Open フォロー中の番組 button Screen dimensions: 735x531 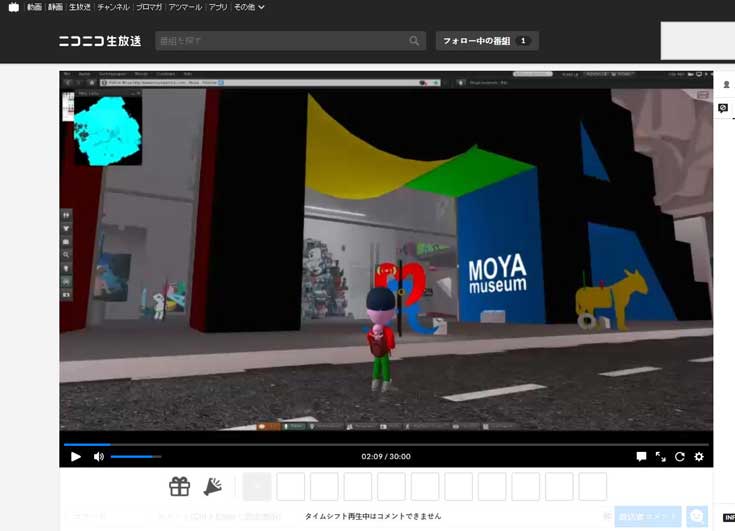487,41
